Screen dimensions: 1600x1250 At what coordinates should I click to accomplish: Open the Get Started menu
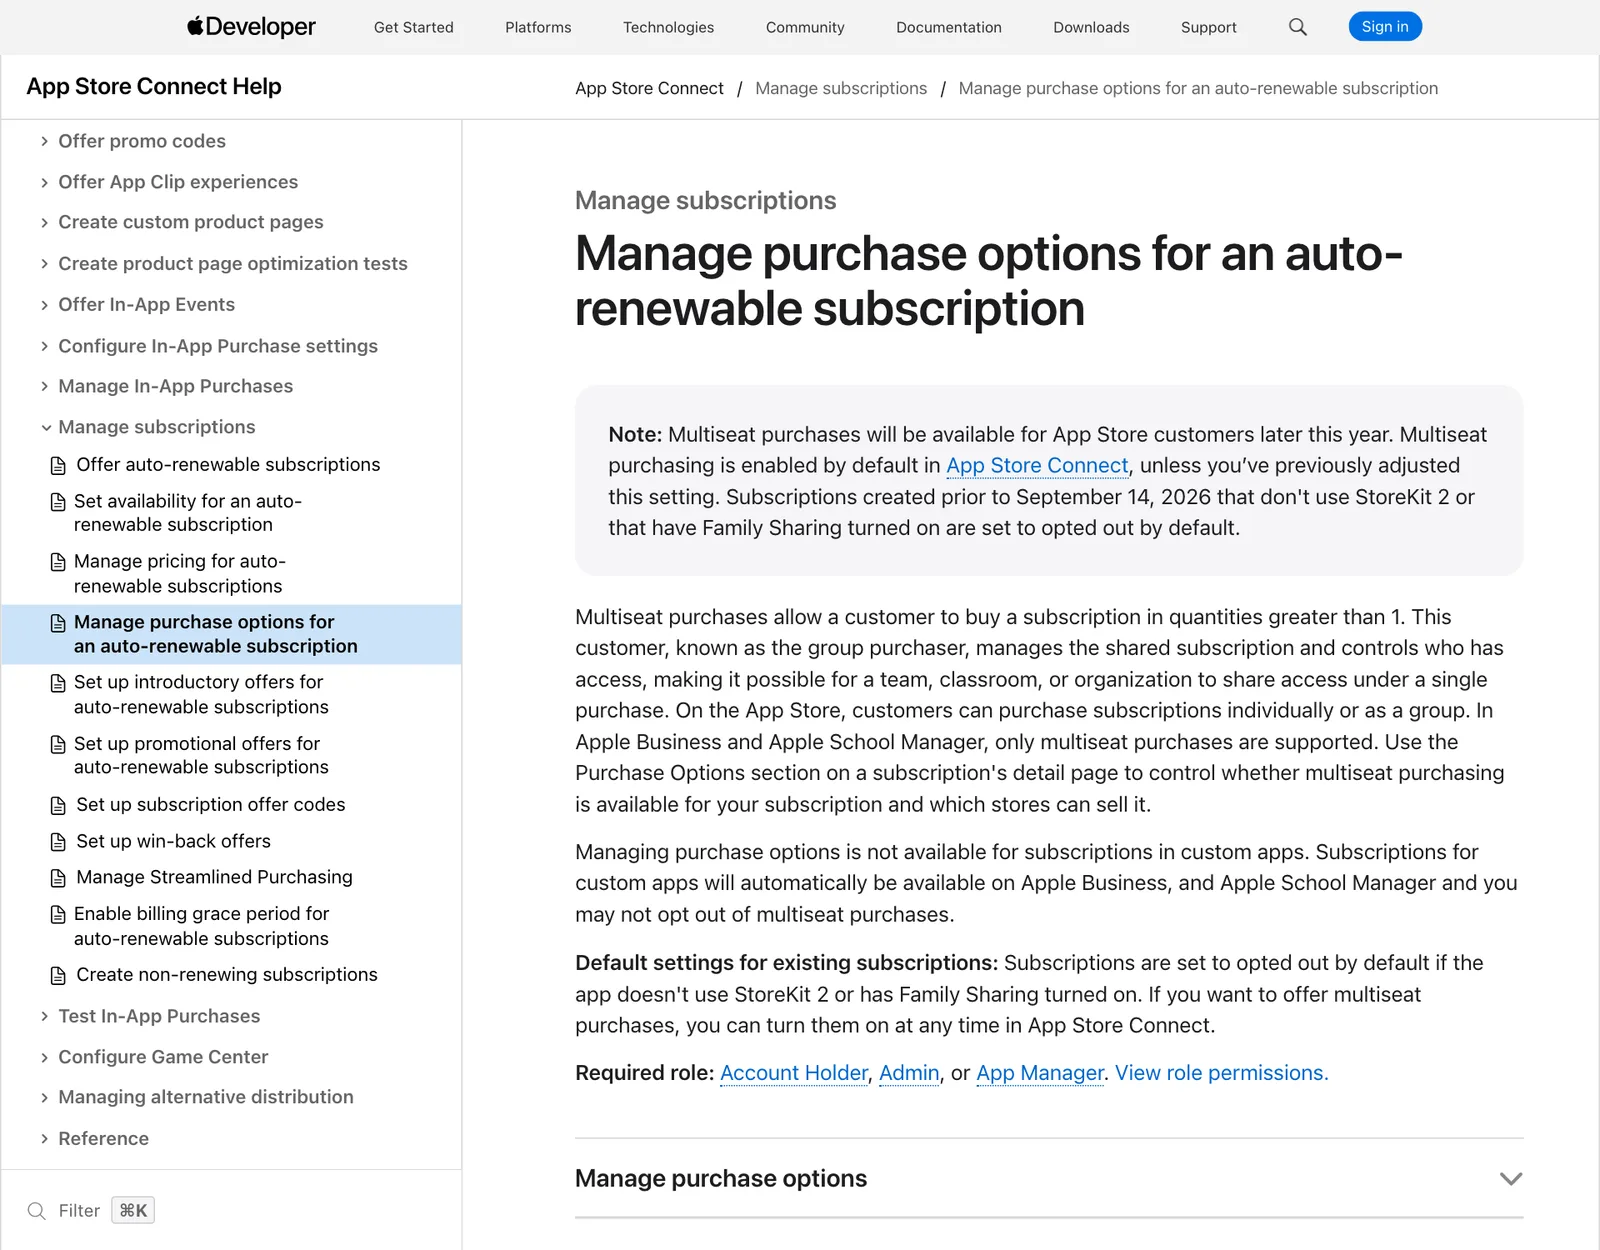click(x=413, y=27)
